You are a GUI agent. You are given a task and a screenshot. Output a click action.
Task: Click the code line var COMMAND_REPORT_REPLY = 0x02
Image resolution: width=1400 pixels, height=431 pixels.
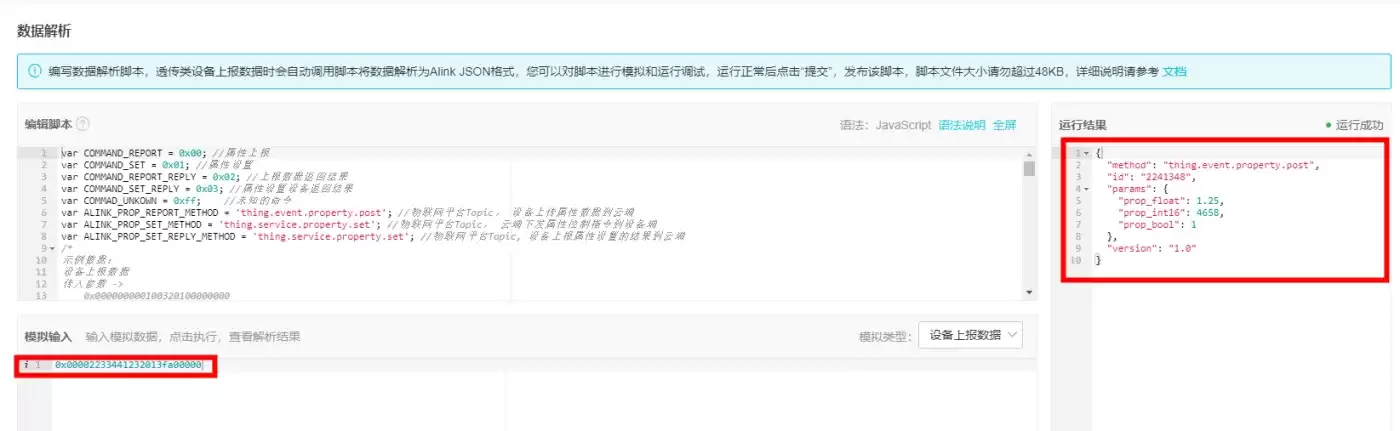coord(199,176)
